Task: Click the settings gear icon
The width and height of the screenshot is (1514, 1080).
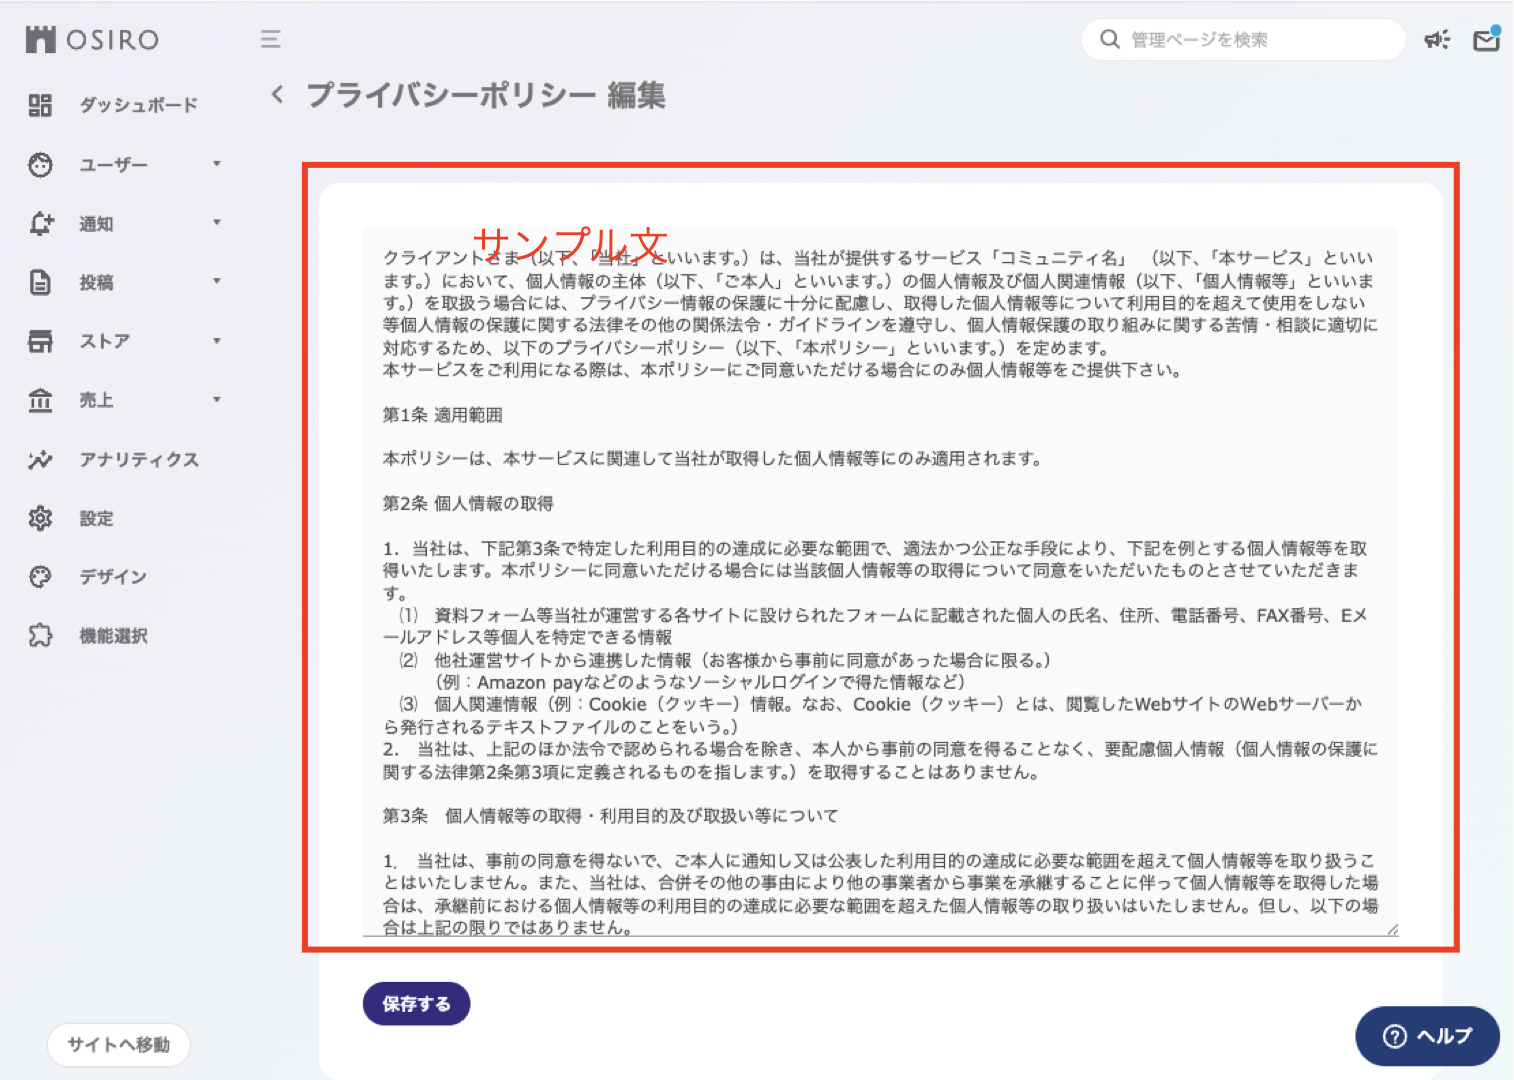Action: [x=40, y=518]
